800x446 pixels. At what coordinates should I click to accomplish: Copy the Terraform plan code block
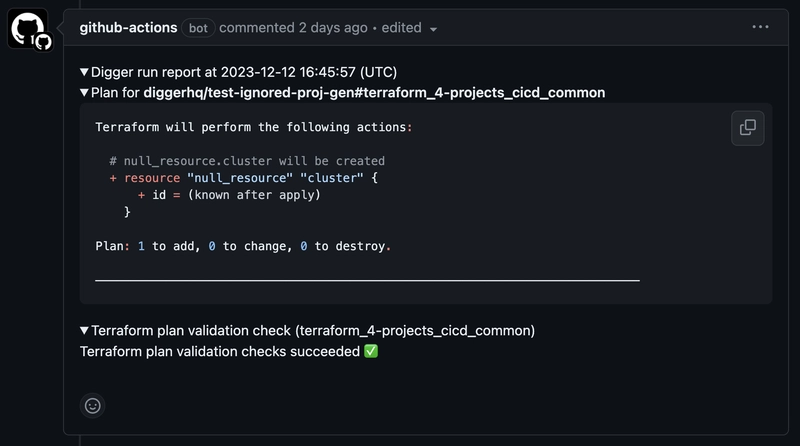click(x=747, y=128)
